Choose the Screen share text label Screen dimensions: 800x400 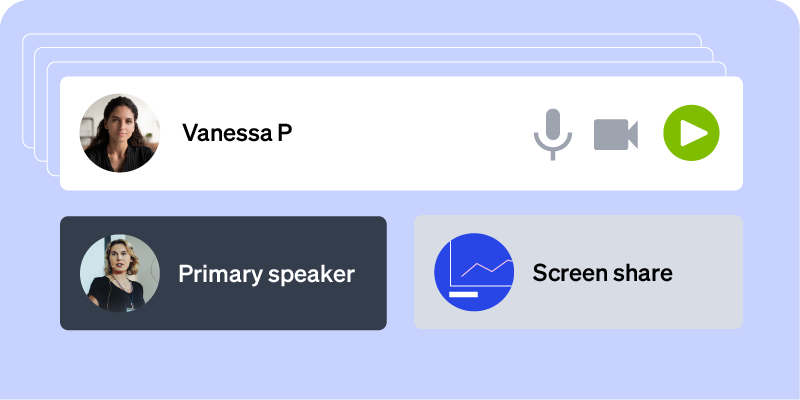(603, 273)
